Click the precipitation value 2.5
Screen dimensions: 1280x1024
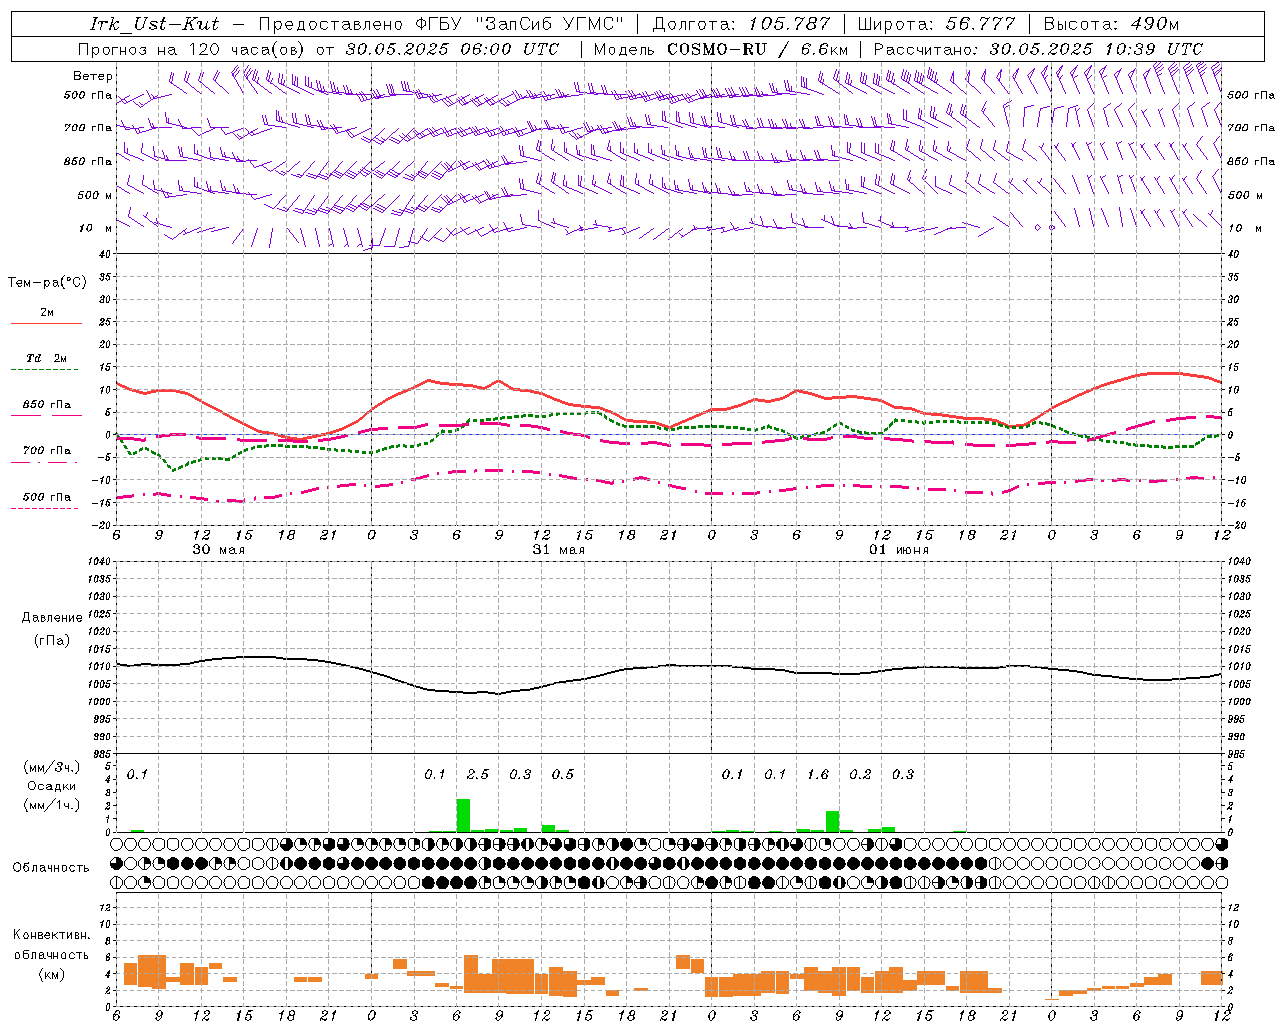pyautogui.click(x=478, y=775)
